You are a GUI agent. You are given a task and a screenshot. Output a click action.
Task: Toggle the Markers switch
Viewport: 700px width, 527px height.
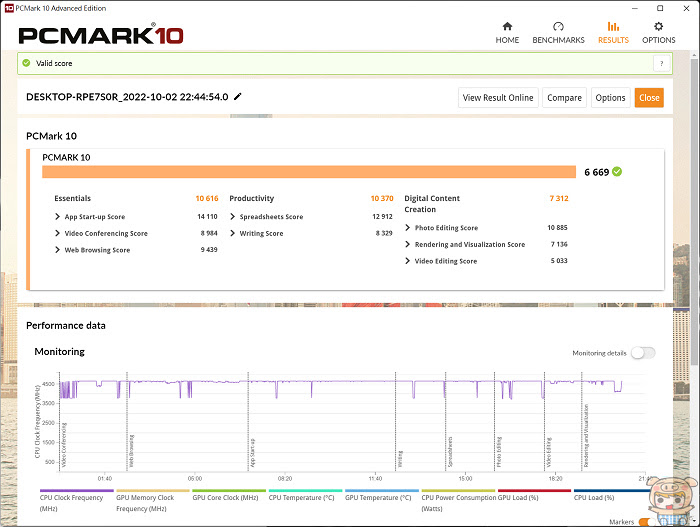tap(646, 522)
